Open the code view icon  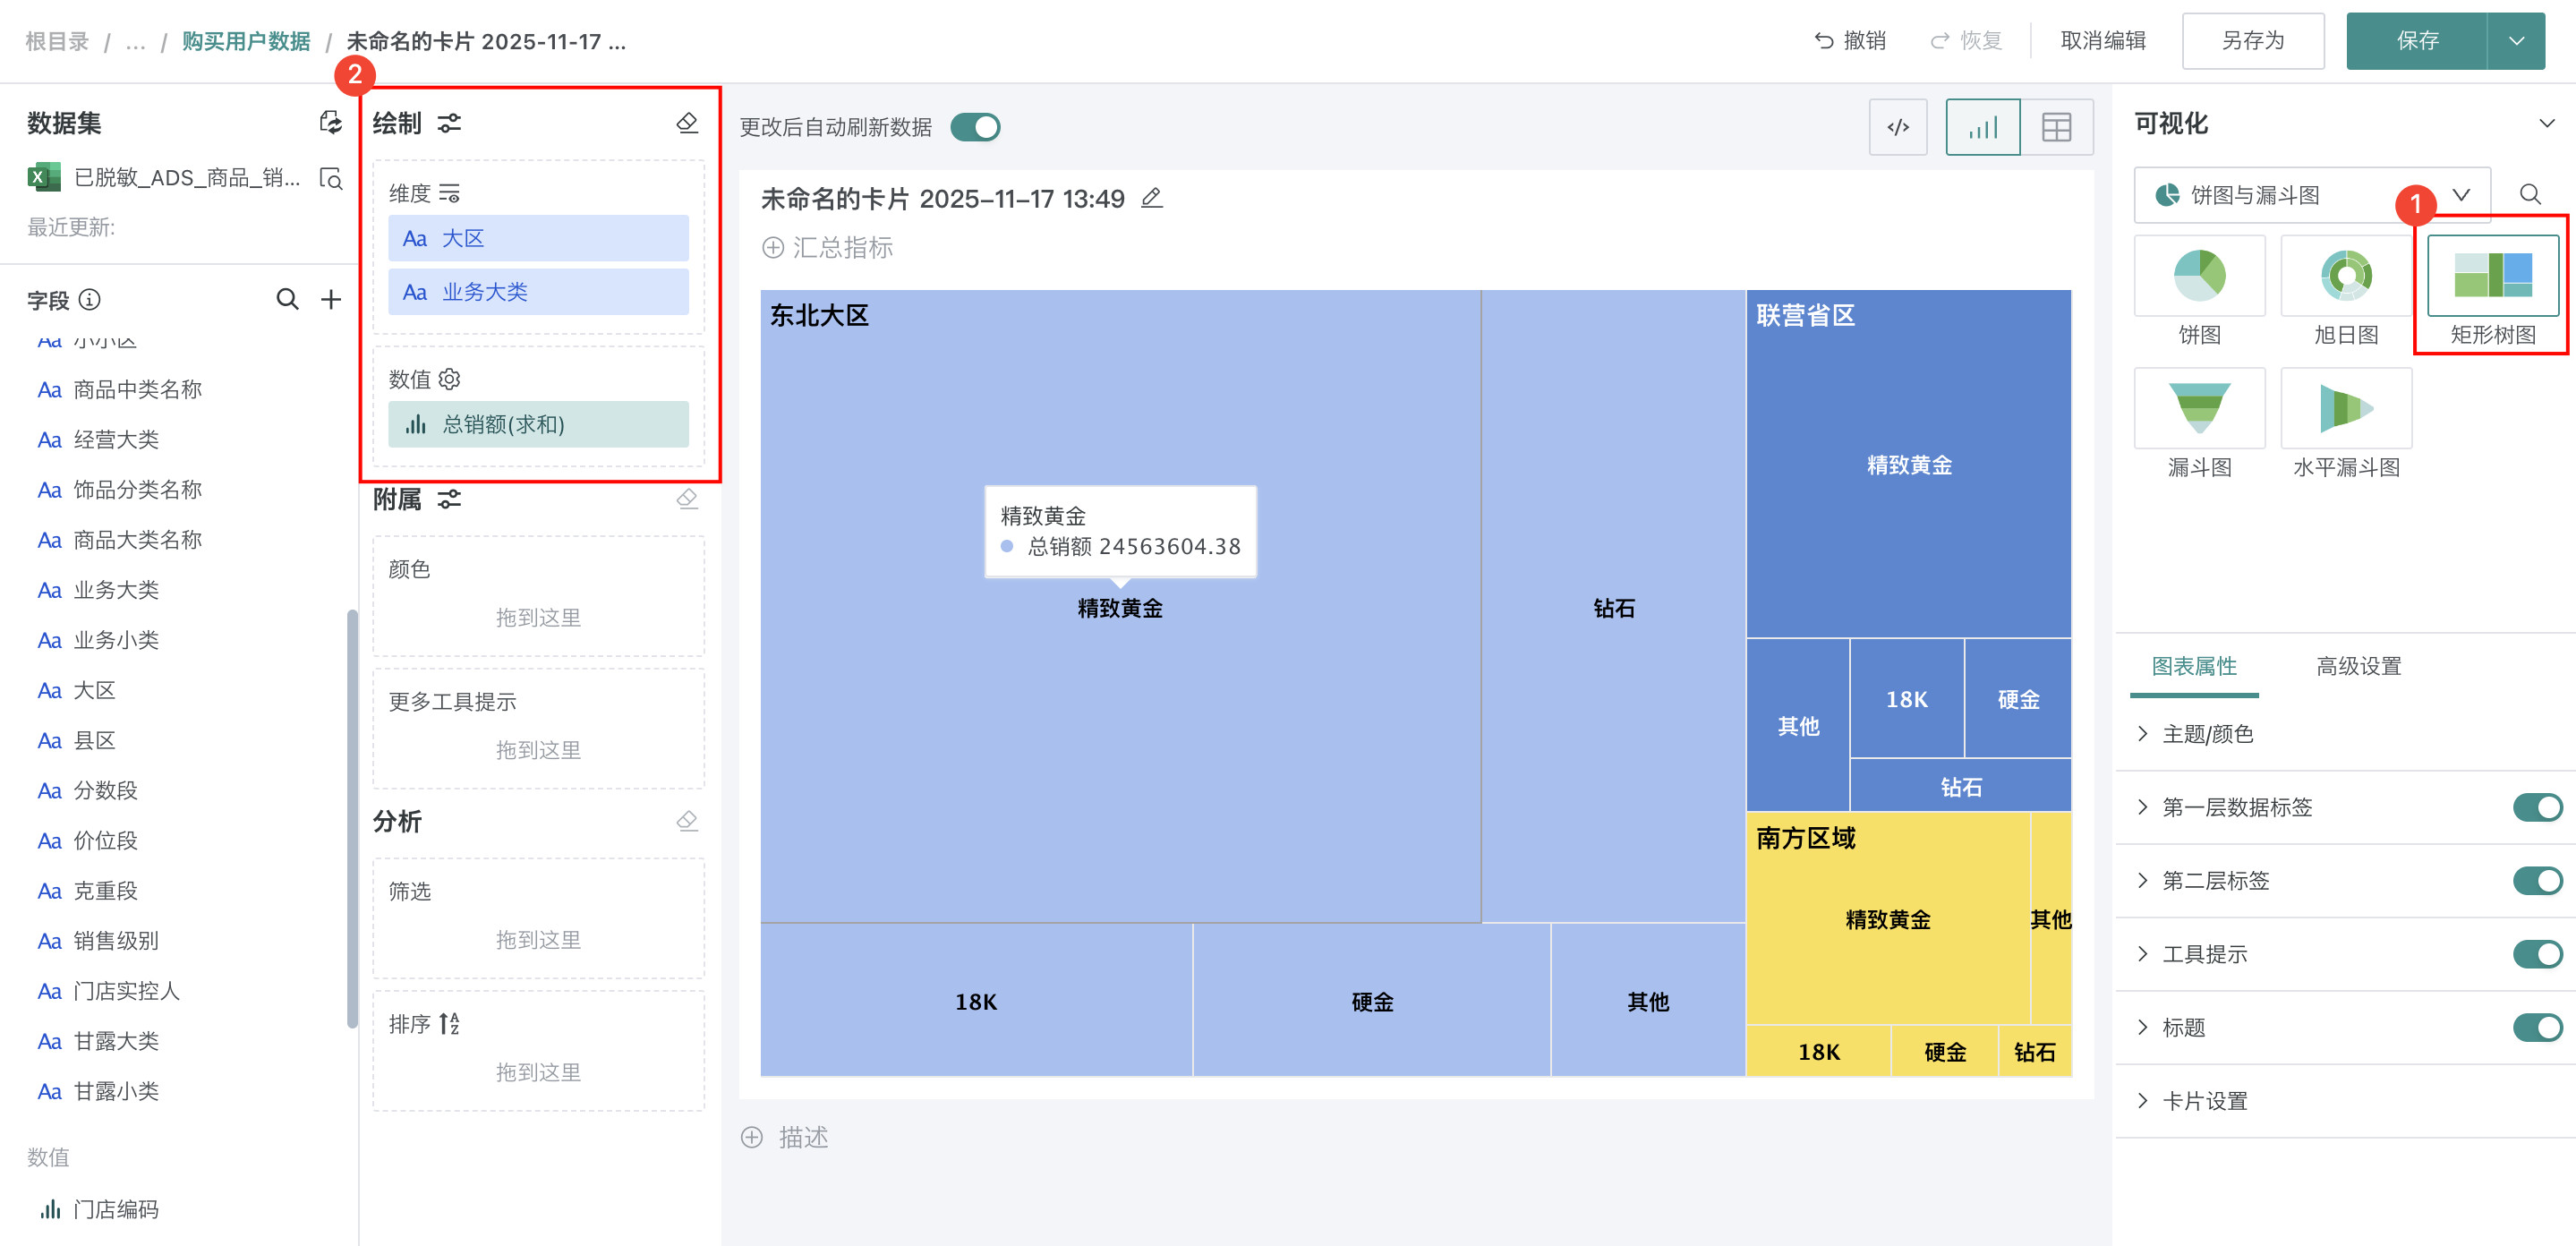(x=1897, y=127)
